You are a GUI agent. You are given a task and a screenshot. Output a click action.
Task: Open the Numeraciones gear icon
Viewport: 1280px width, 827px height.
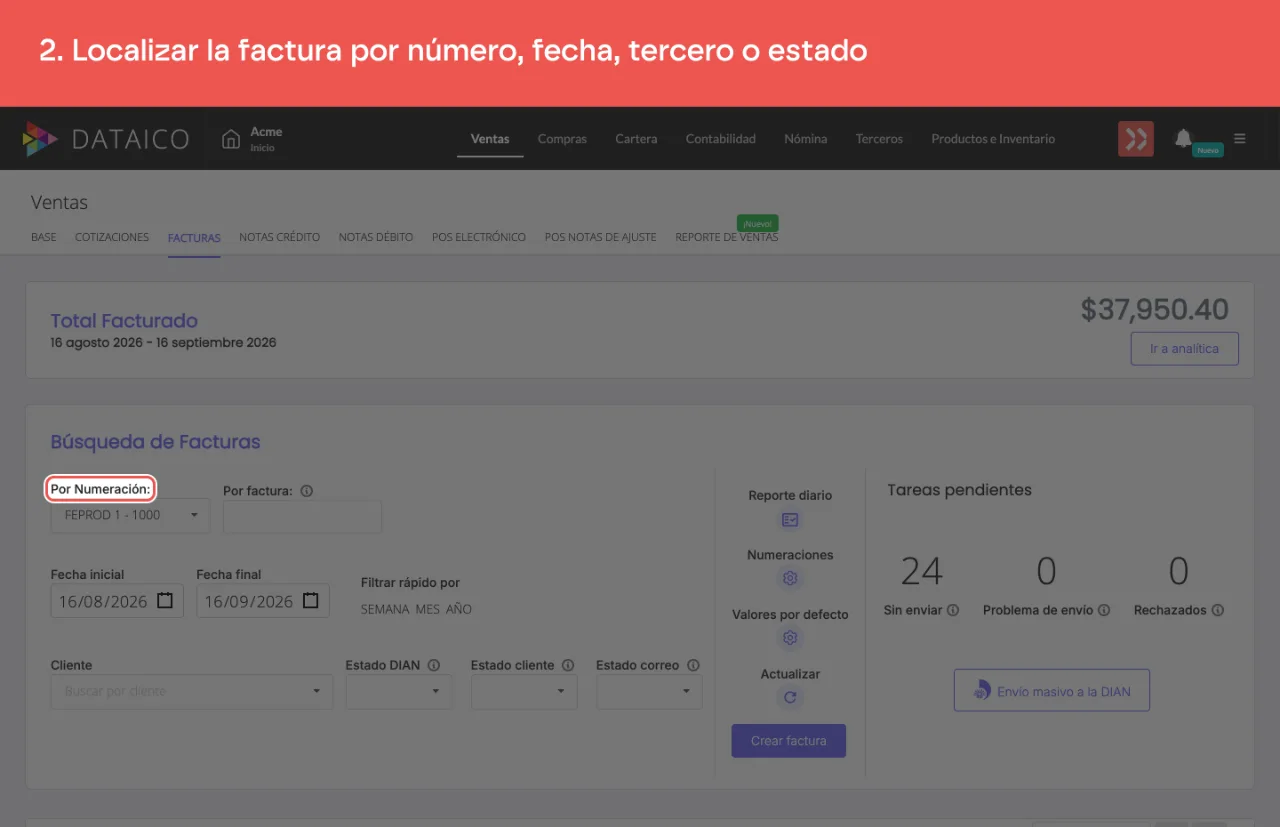(790, 579)
